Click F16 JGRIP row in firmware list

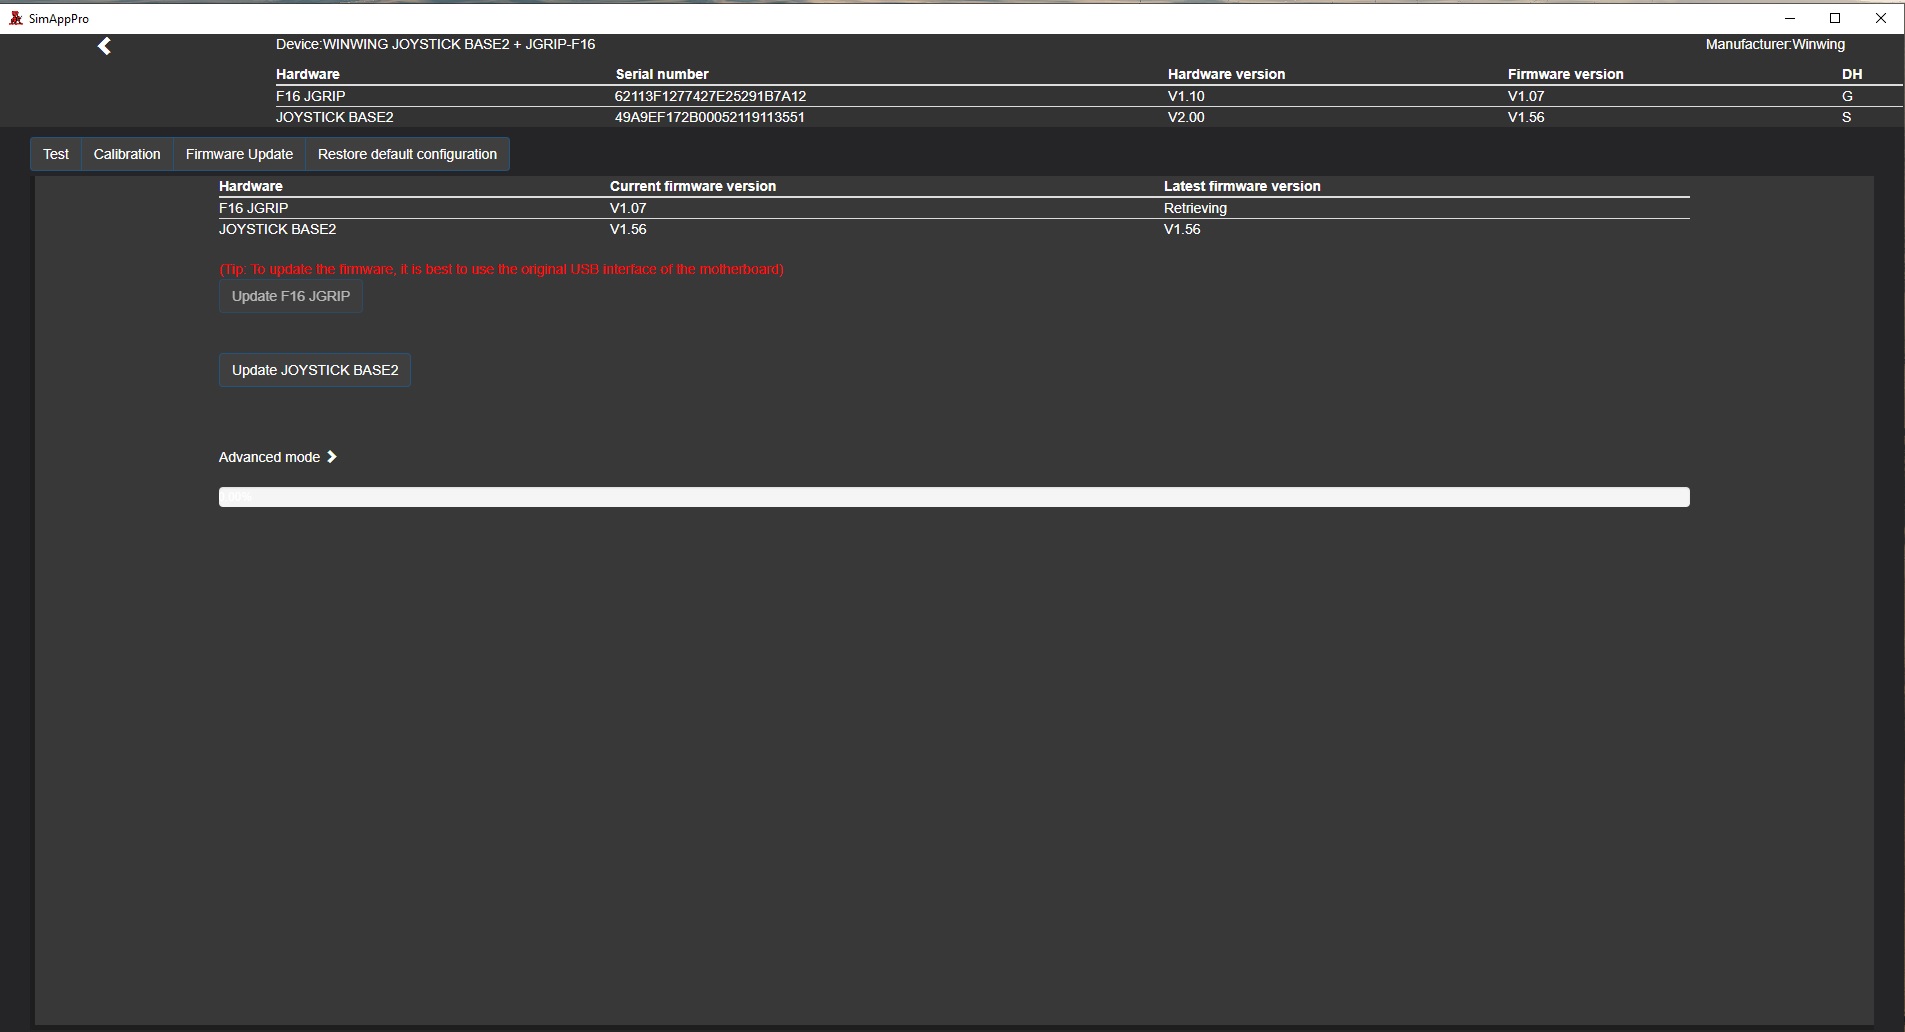(954, 208)
